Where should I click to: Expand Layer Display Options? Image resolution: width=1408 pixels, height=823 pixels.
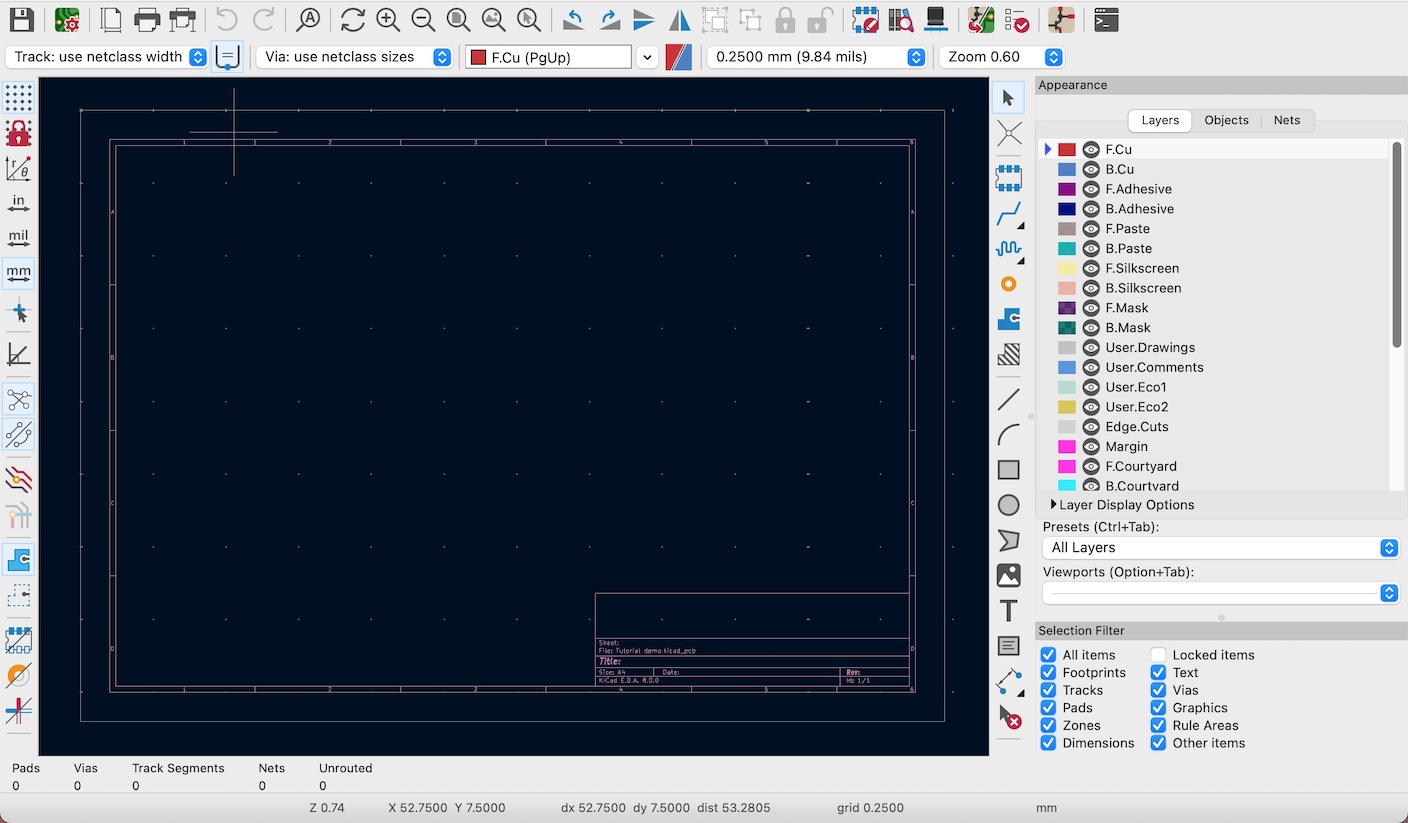1121,505
